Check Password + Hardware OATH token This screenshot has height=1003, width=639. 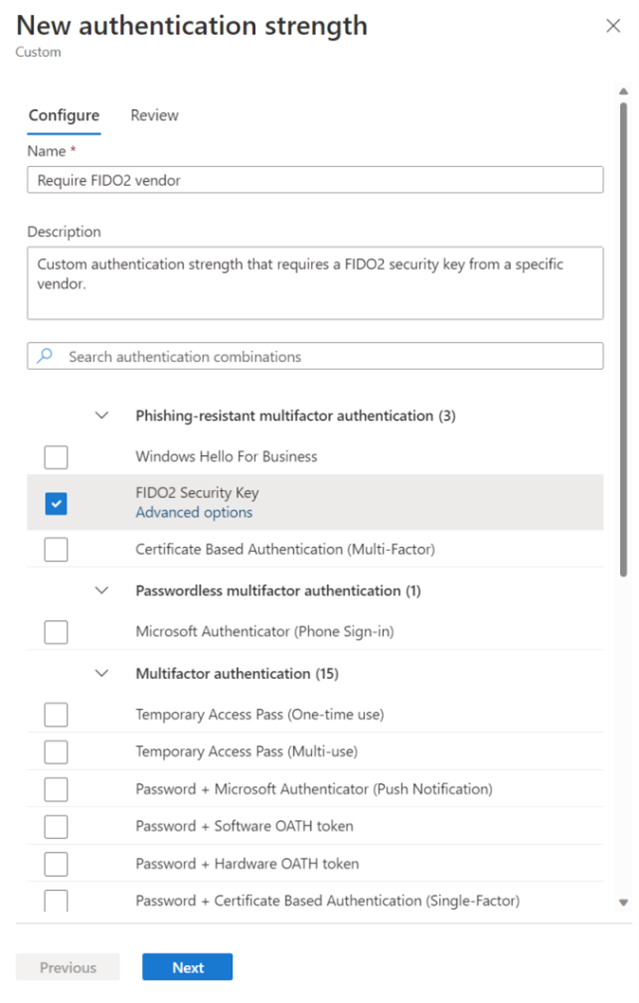(x=56, y=864)
